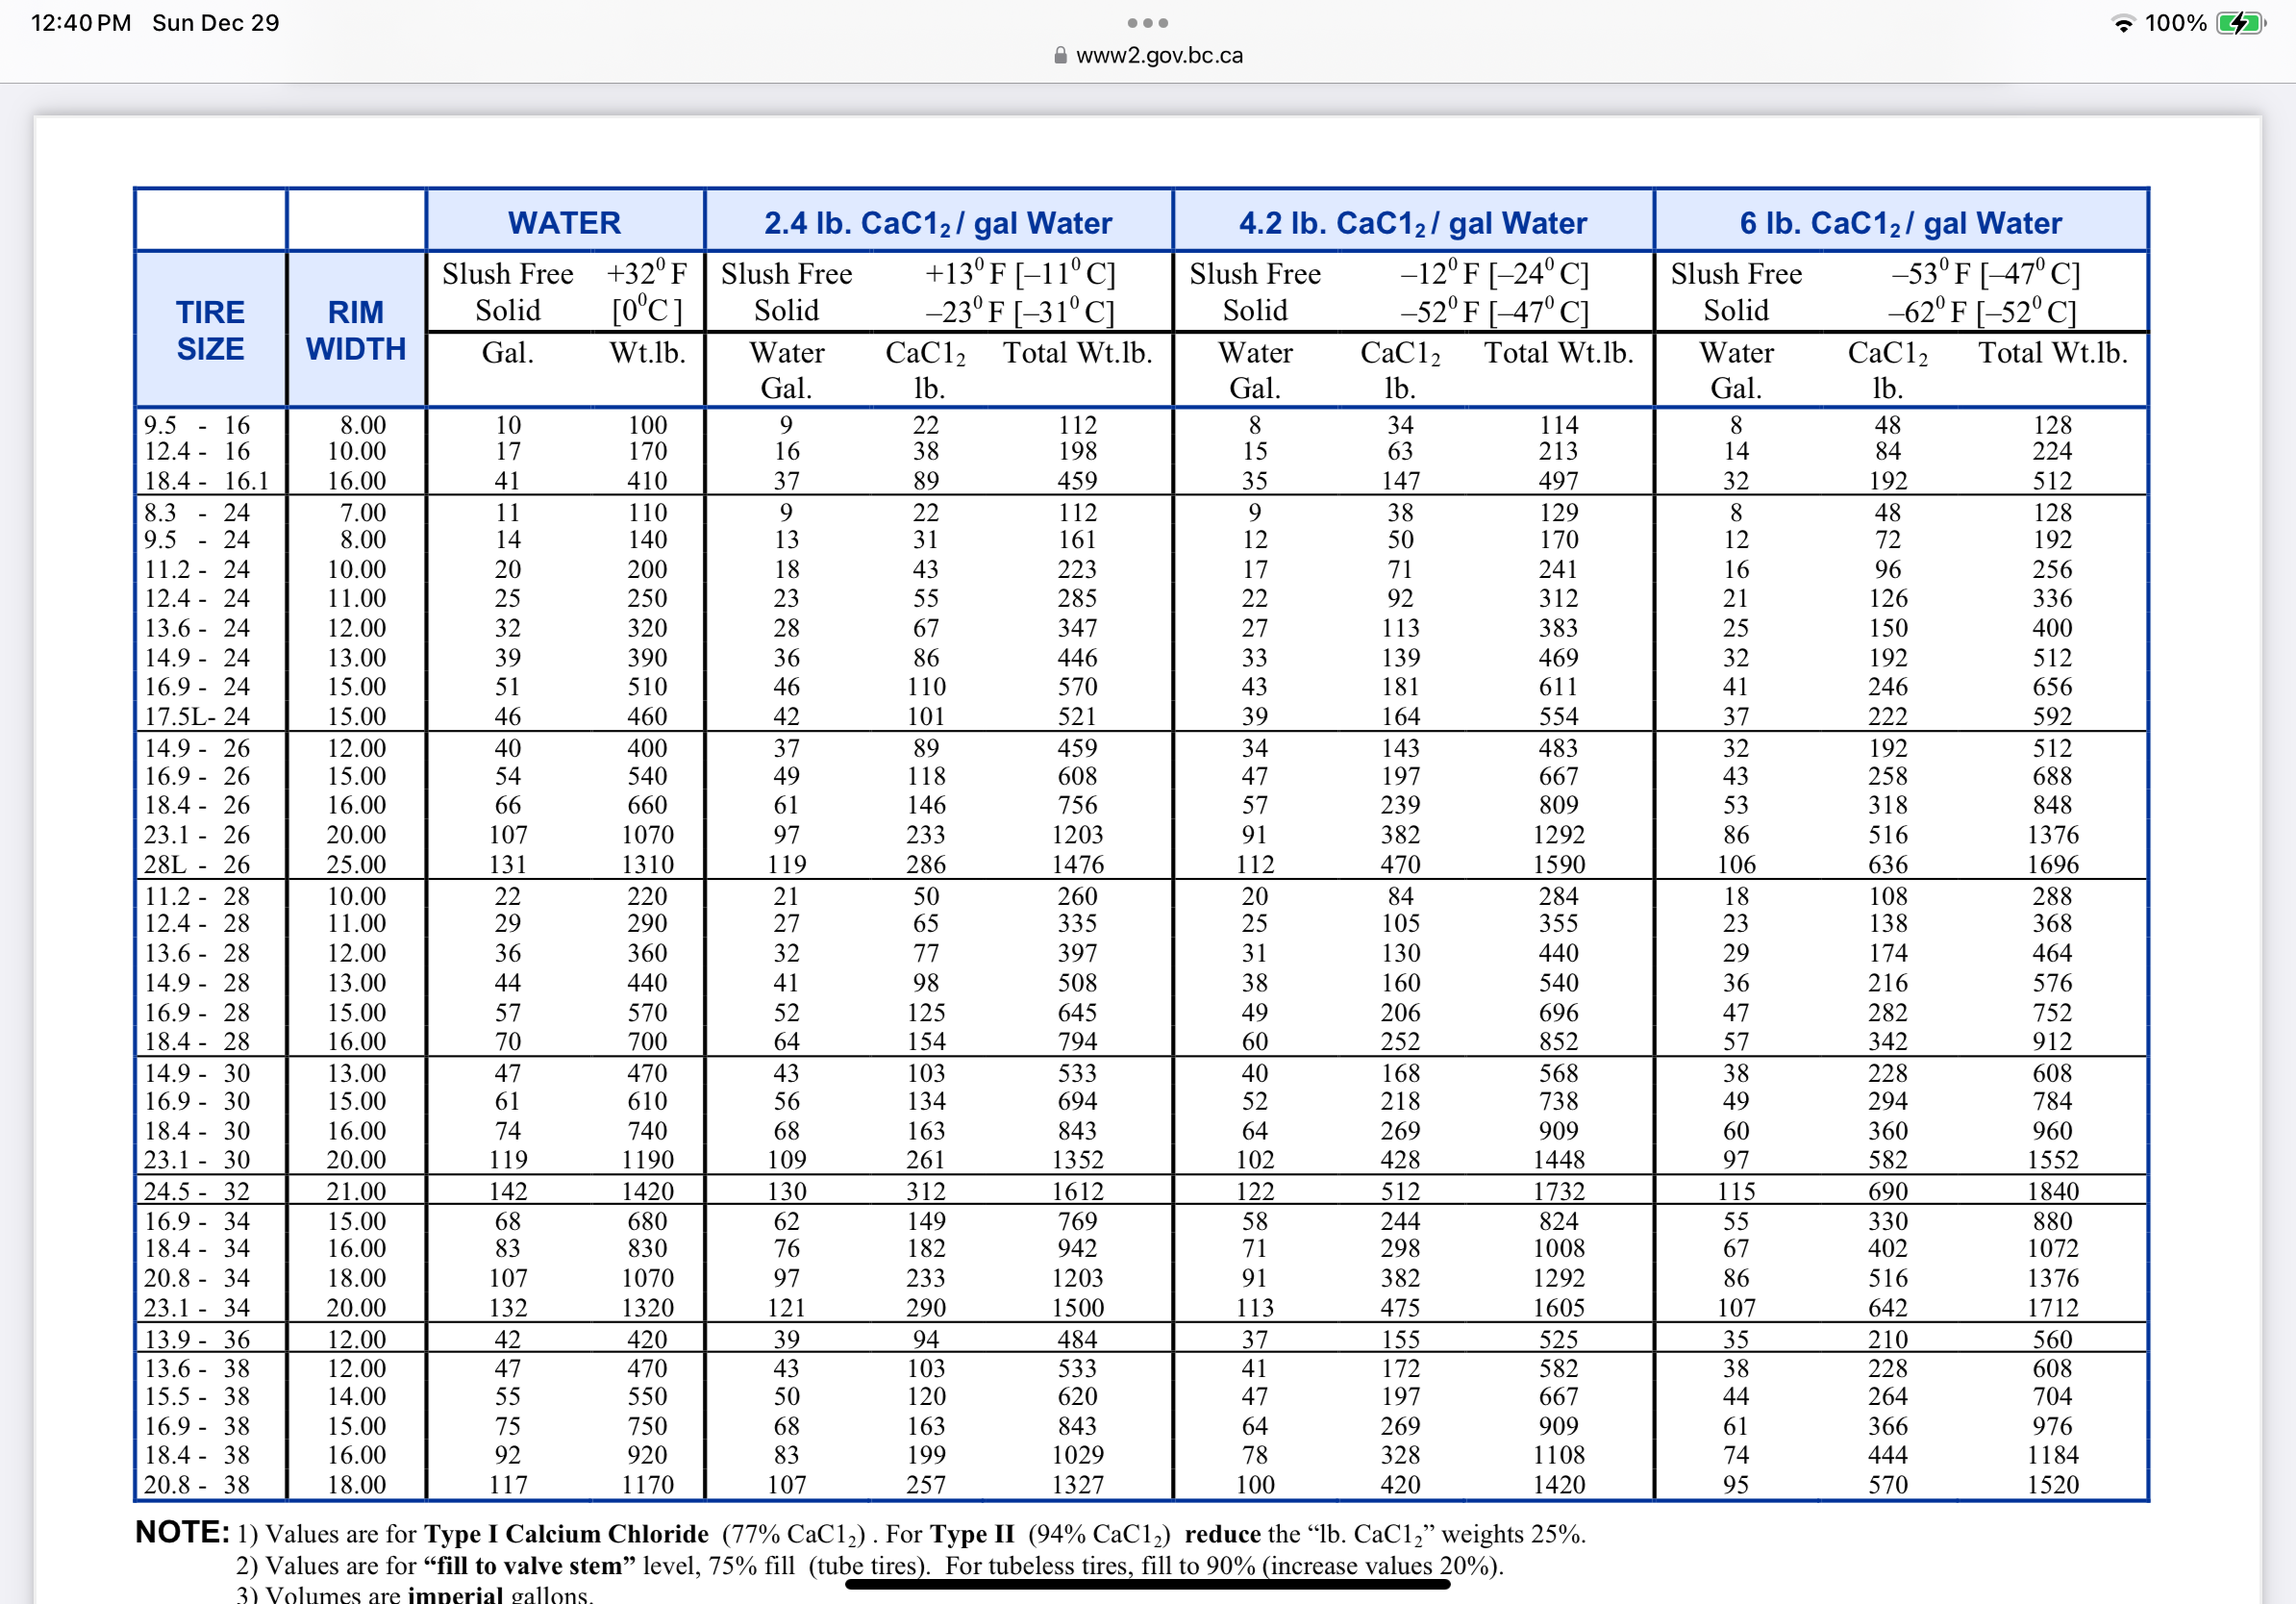Tap the Wi-Fi status icon
The width and height of the screenshot is (2296, 1604).
(x=2122, y=23)
